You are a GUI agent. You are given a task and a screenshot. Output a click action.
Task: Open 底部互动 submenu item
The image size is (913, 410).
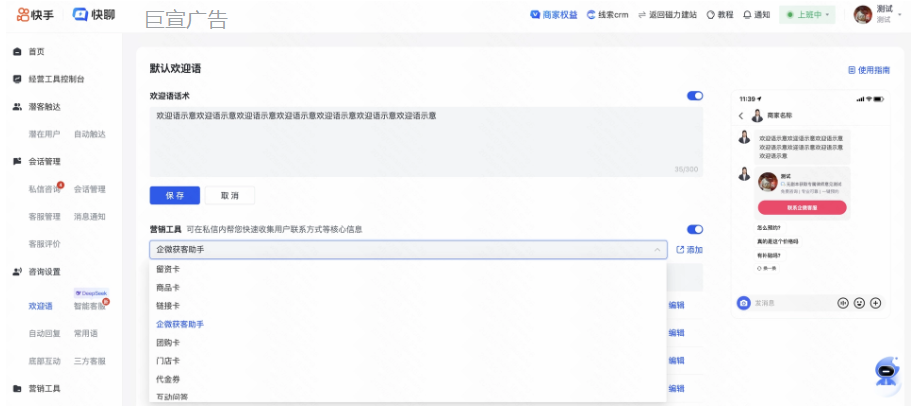point(44,361)
